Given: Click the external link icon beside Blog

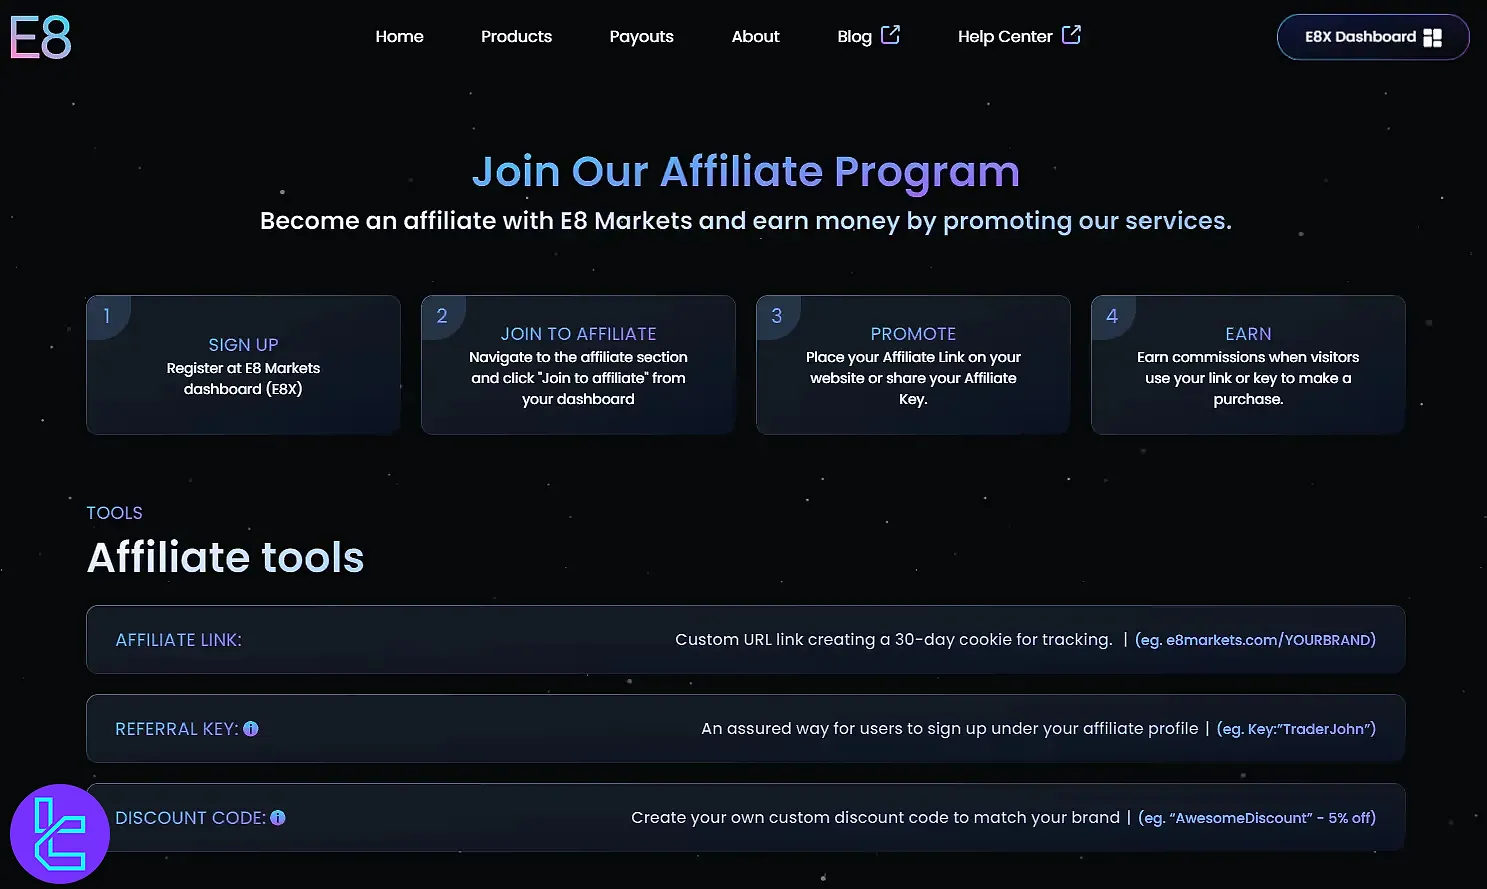Looking at the screenshot, I should (x=890, y=35).
